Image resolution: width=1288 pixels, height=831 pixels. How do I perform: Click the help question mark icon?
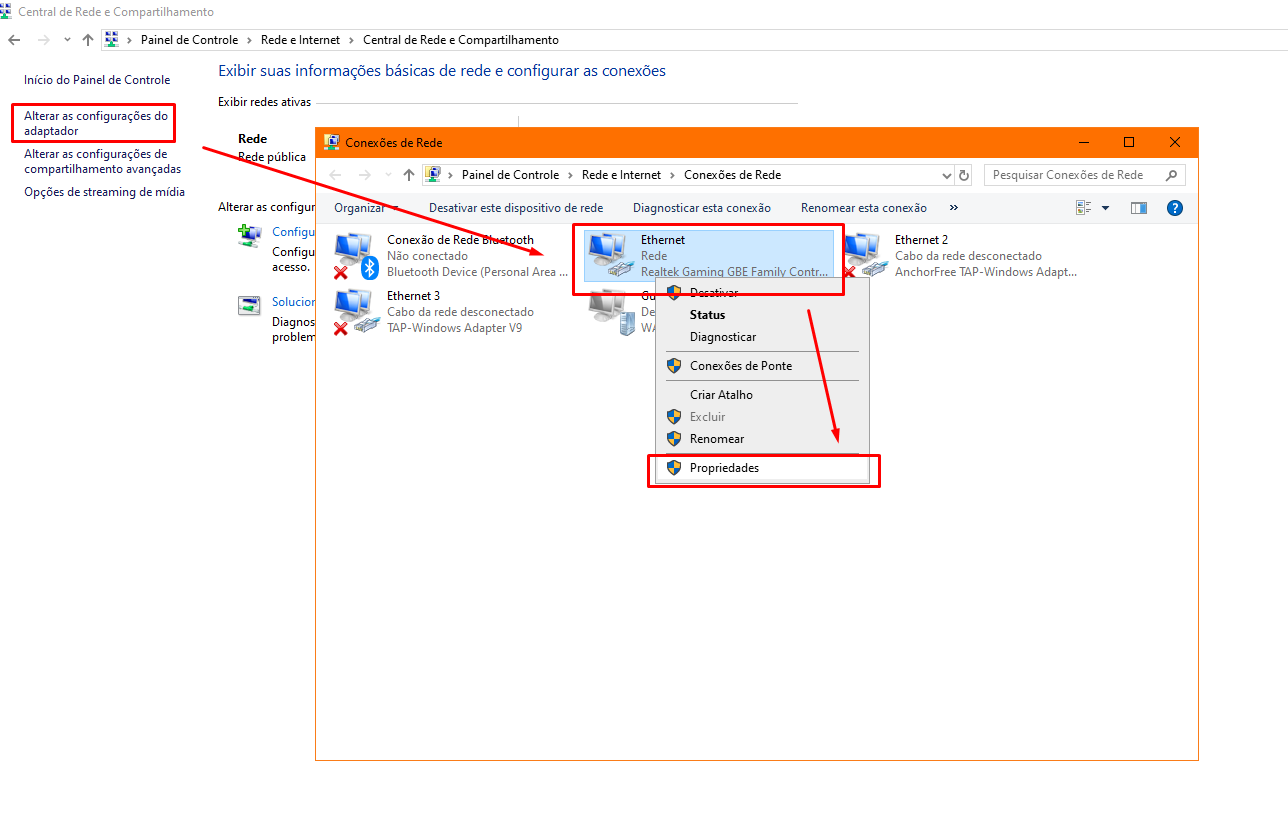tap(1175, 208)
